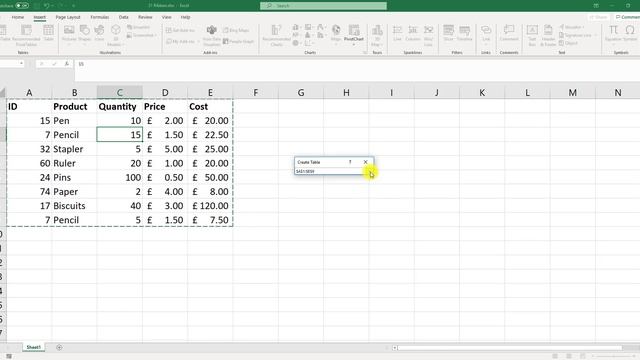Click the Recommended PivotTables icon

(26, 34)
